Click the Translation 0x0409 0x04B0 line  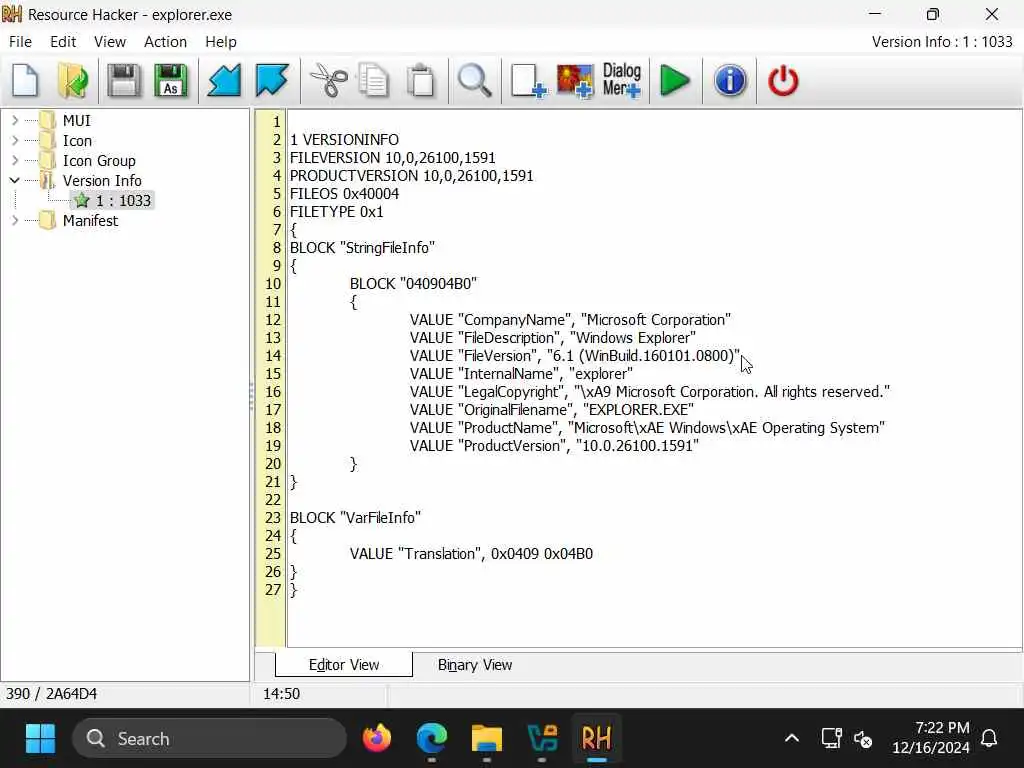tap(471, 554)
